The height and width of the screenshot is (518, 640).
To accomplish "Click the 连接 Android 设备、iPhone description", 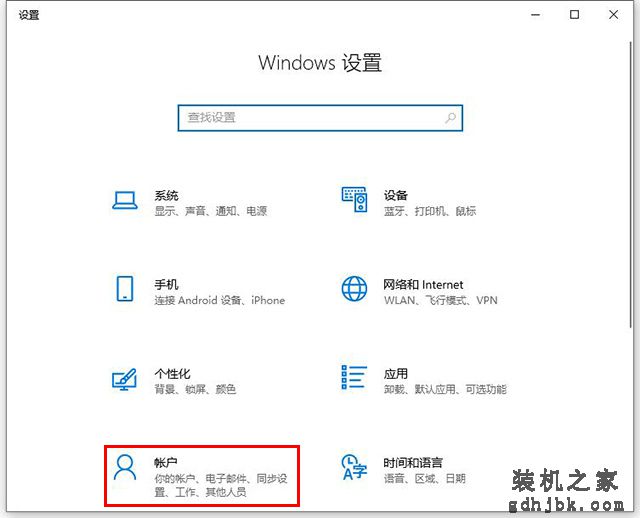I will (x=220, y=300).
